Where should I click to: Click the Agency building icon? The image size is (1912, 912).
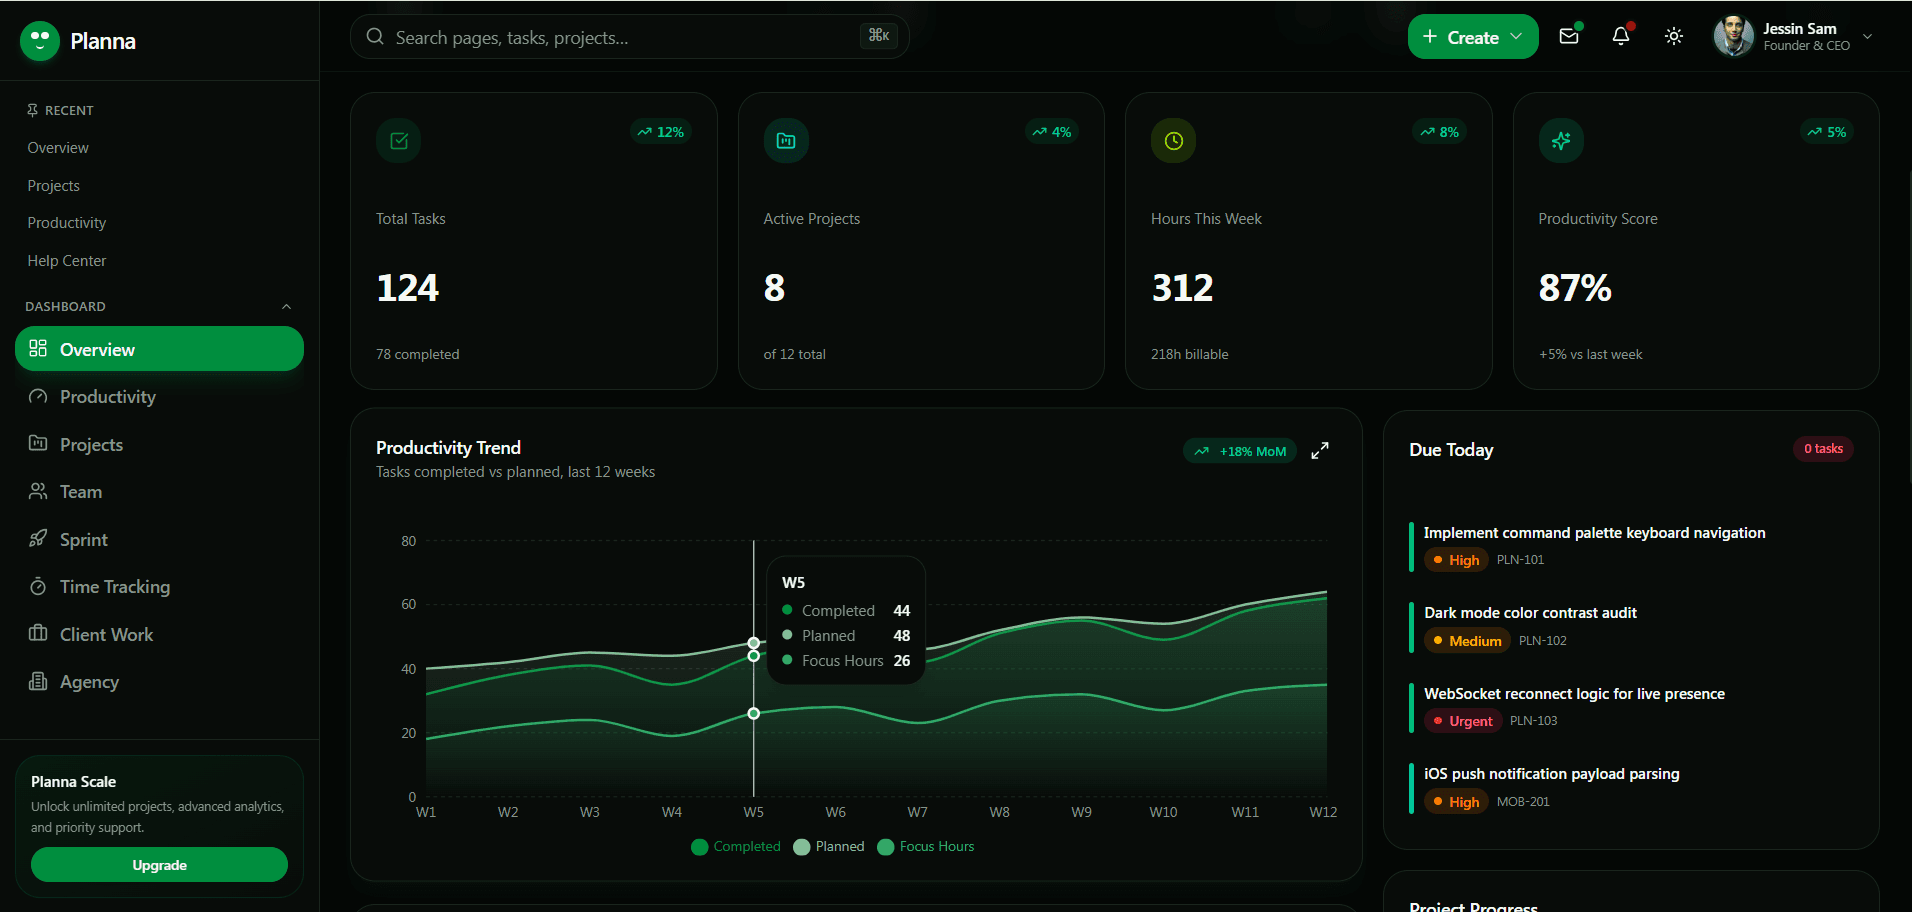(38, 681)
